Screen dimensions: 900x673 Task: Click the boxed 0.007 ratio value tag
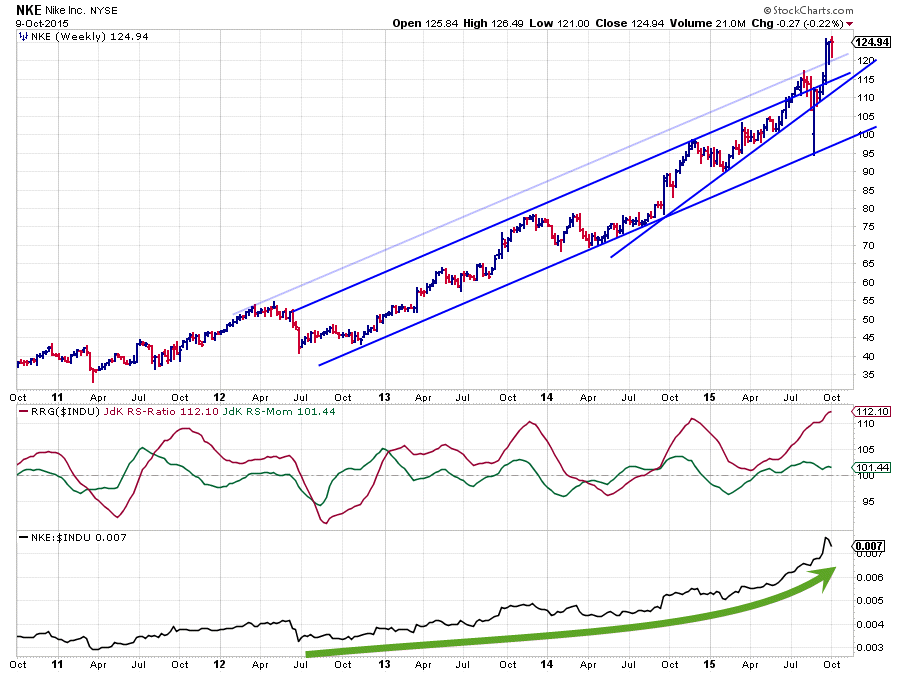click(870, 546)
